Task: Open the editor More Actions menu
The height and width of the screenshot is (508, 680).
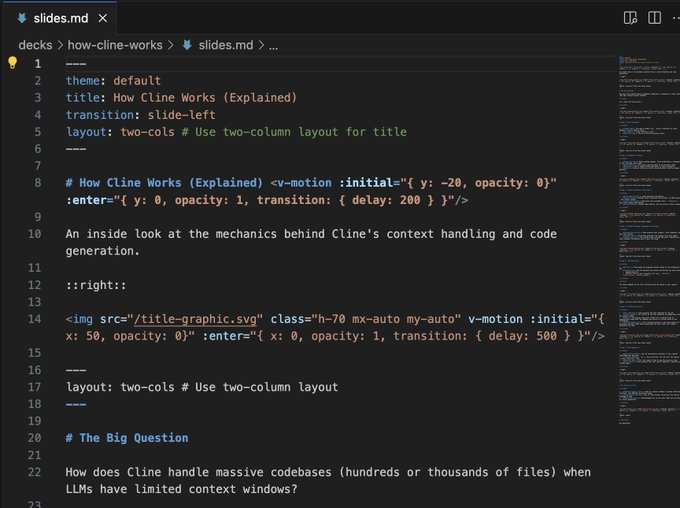Action: [676, 18]
